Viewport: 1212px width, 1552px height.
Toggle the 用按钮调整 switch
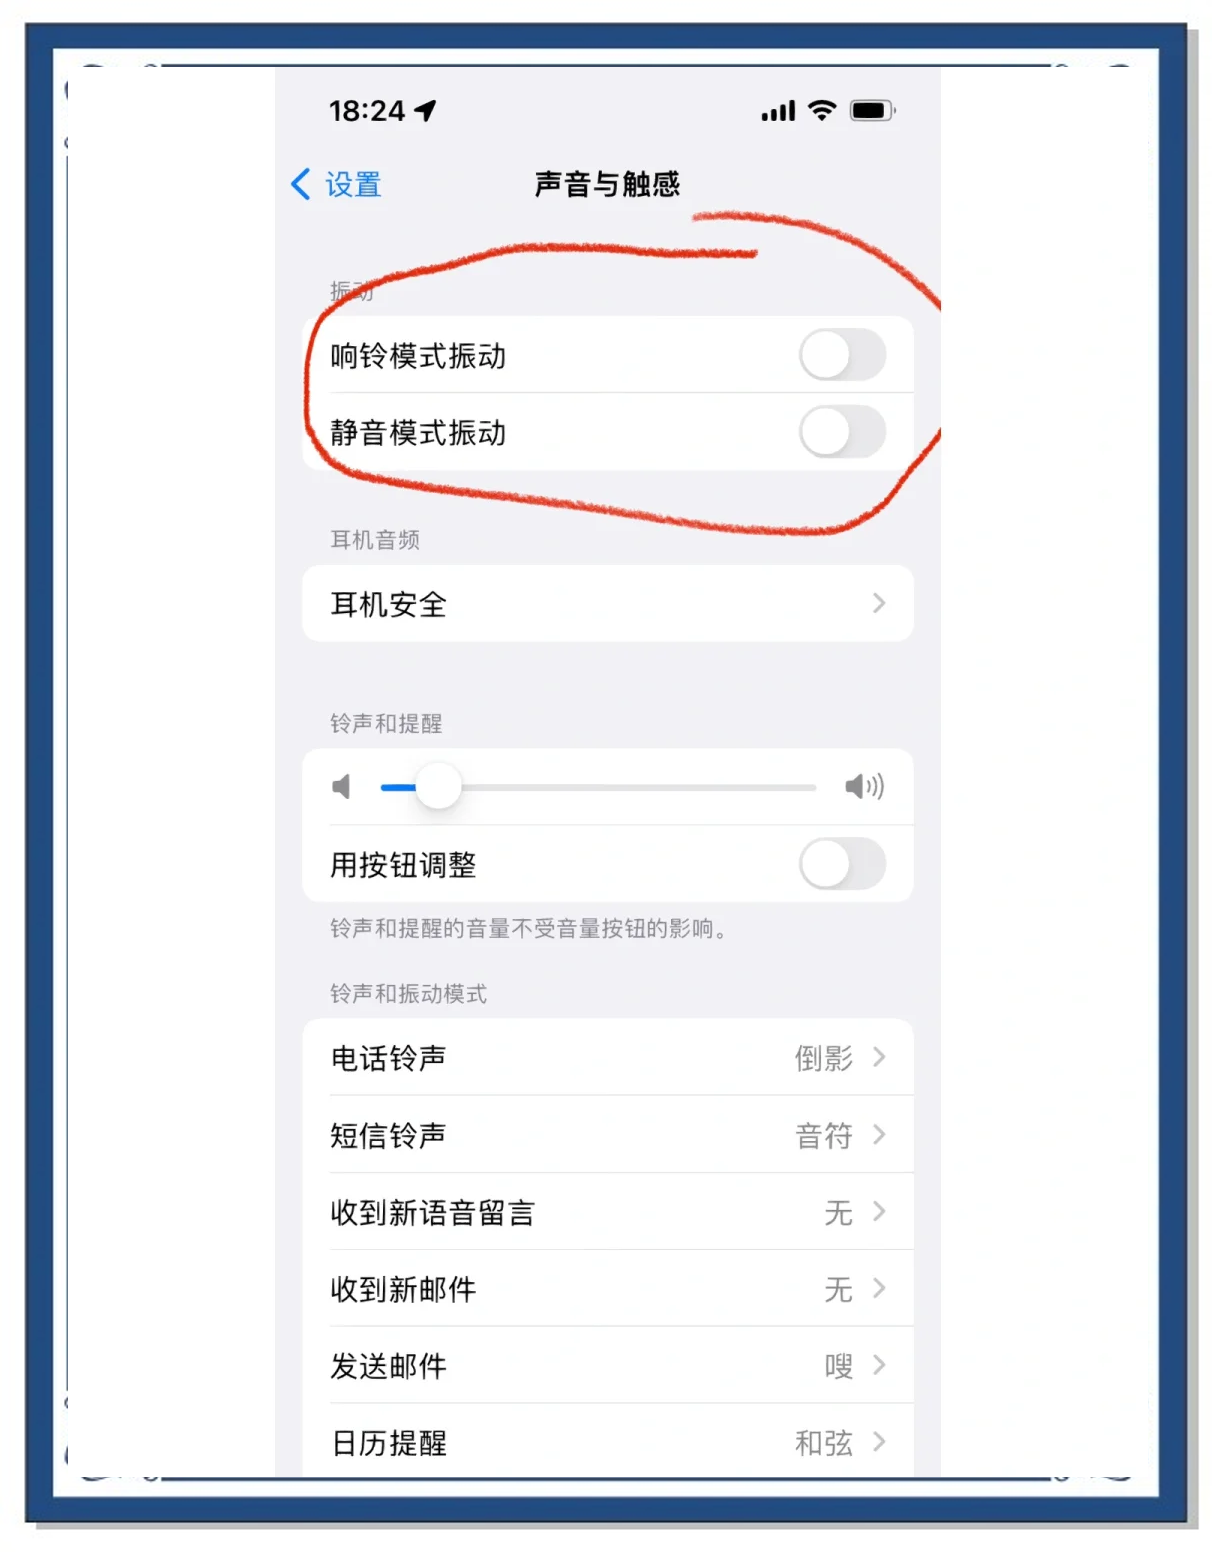842,864
